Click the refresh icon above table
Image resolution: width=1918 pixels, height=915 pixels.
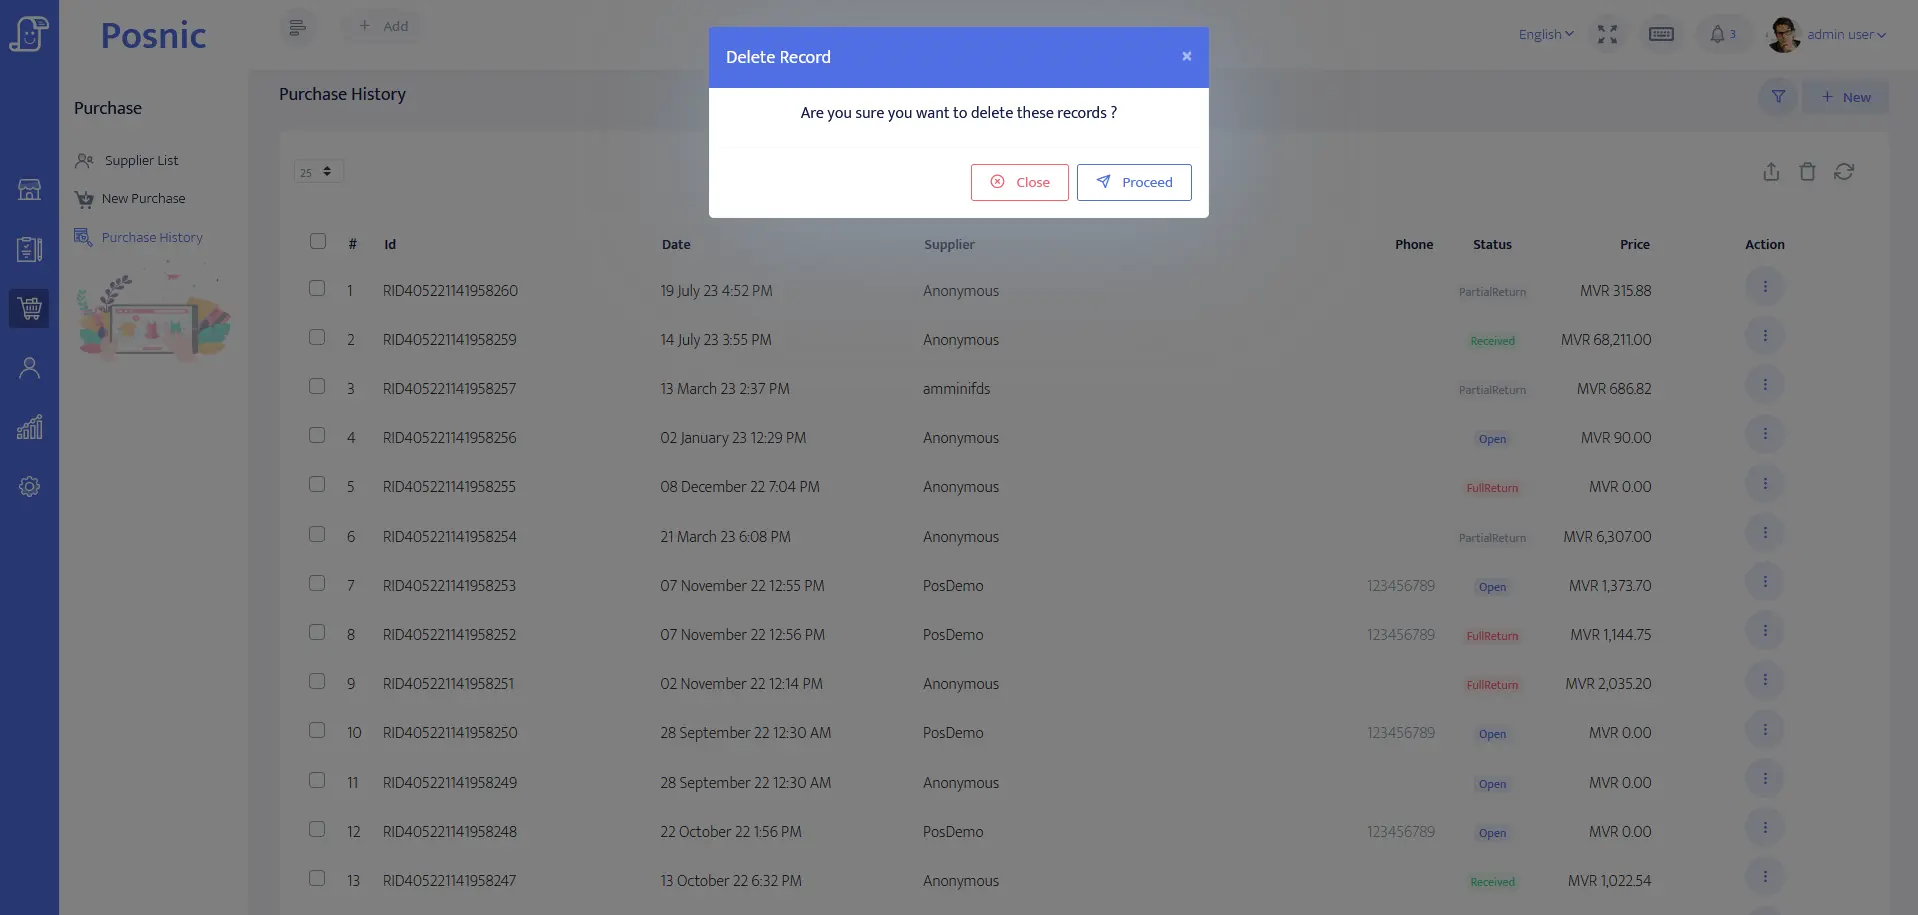pyautogui.click(x=1844, y=172)
